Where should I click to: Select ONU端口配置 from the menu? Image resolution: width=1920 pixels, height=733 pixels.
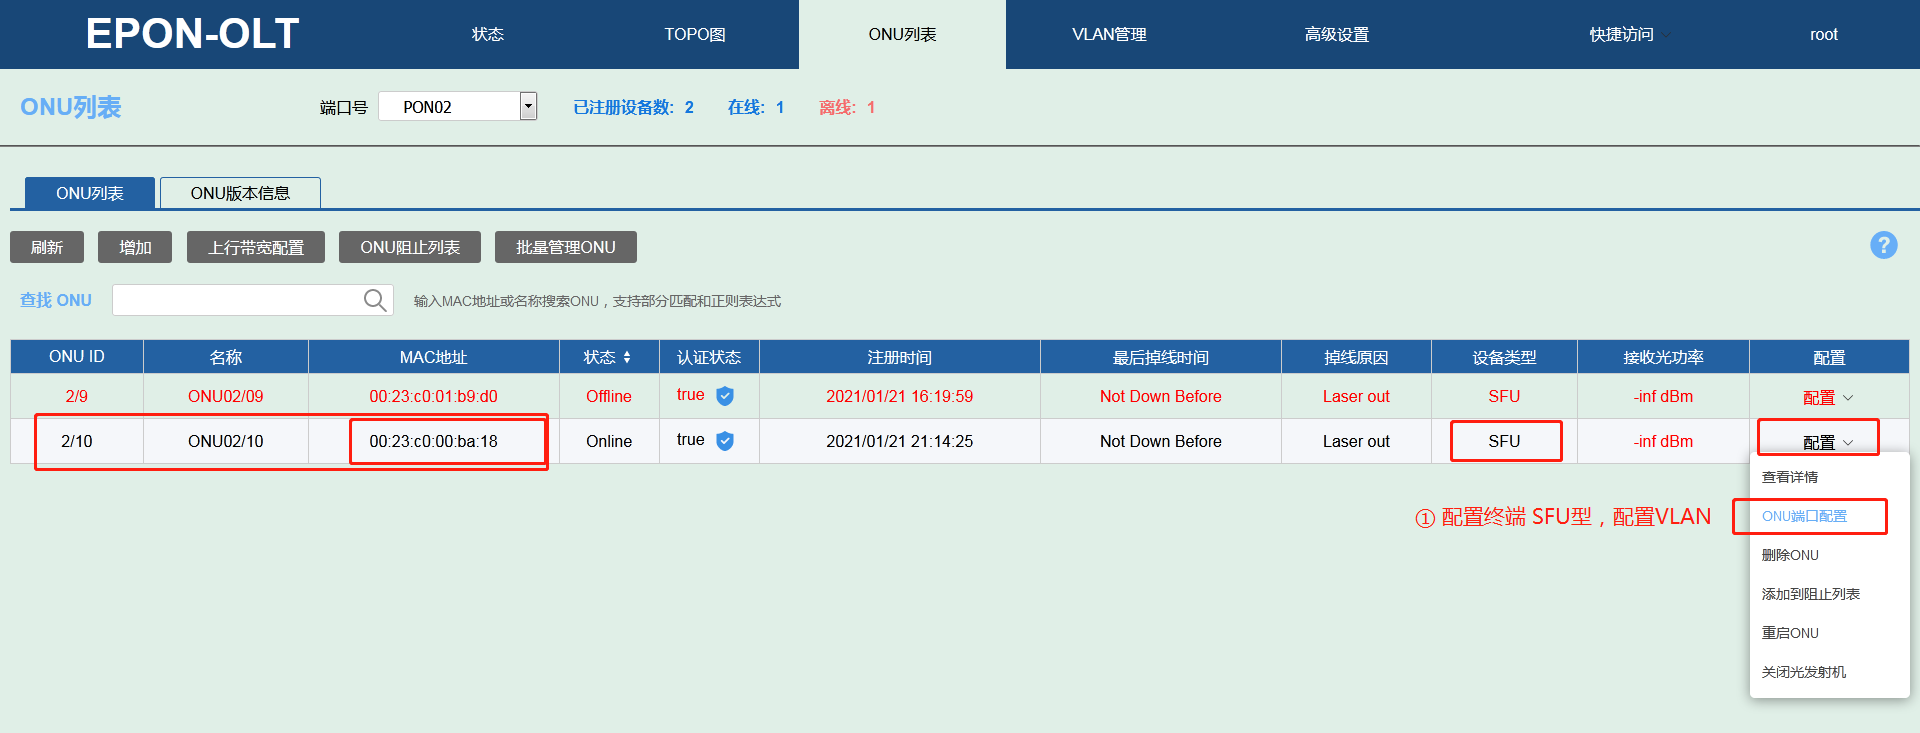[x=1804, y=516]
